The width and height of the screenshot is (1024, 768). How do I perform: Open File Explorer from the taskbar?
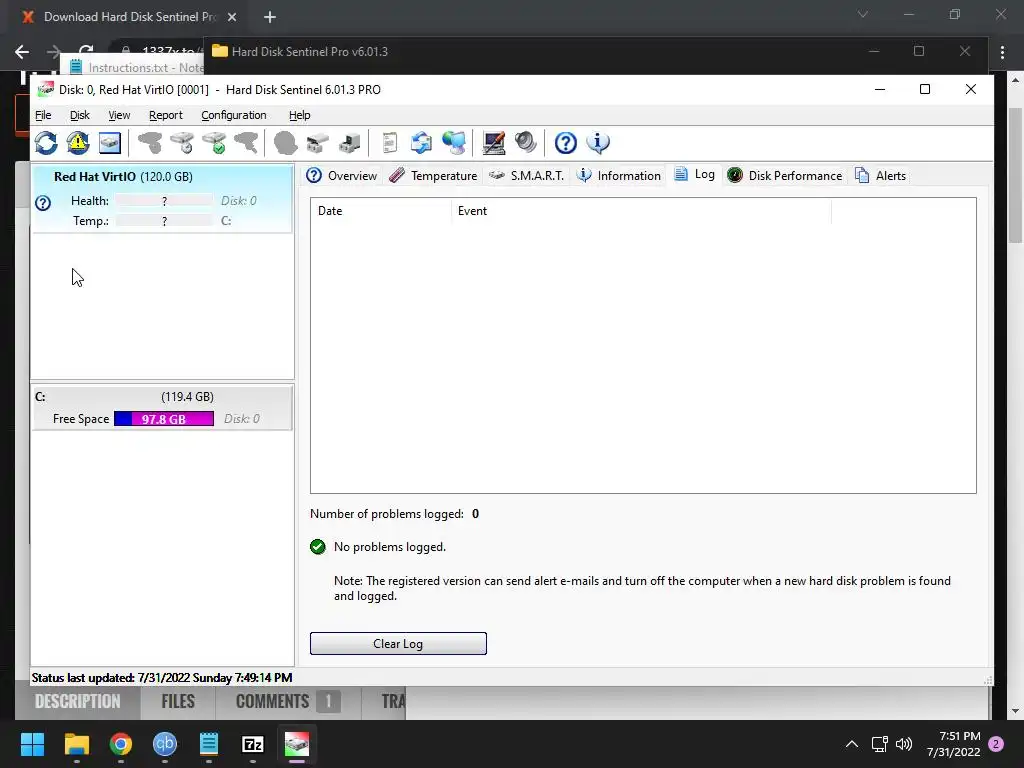(76, 744)
